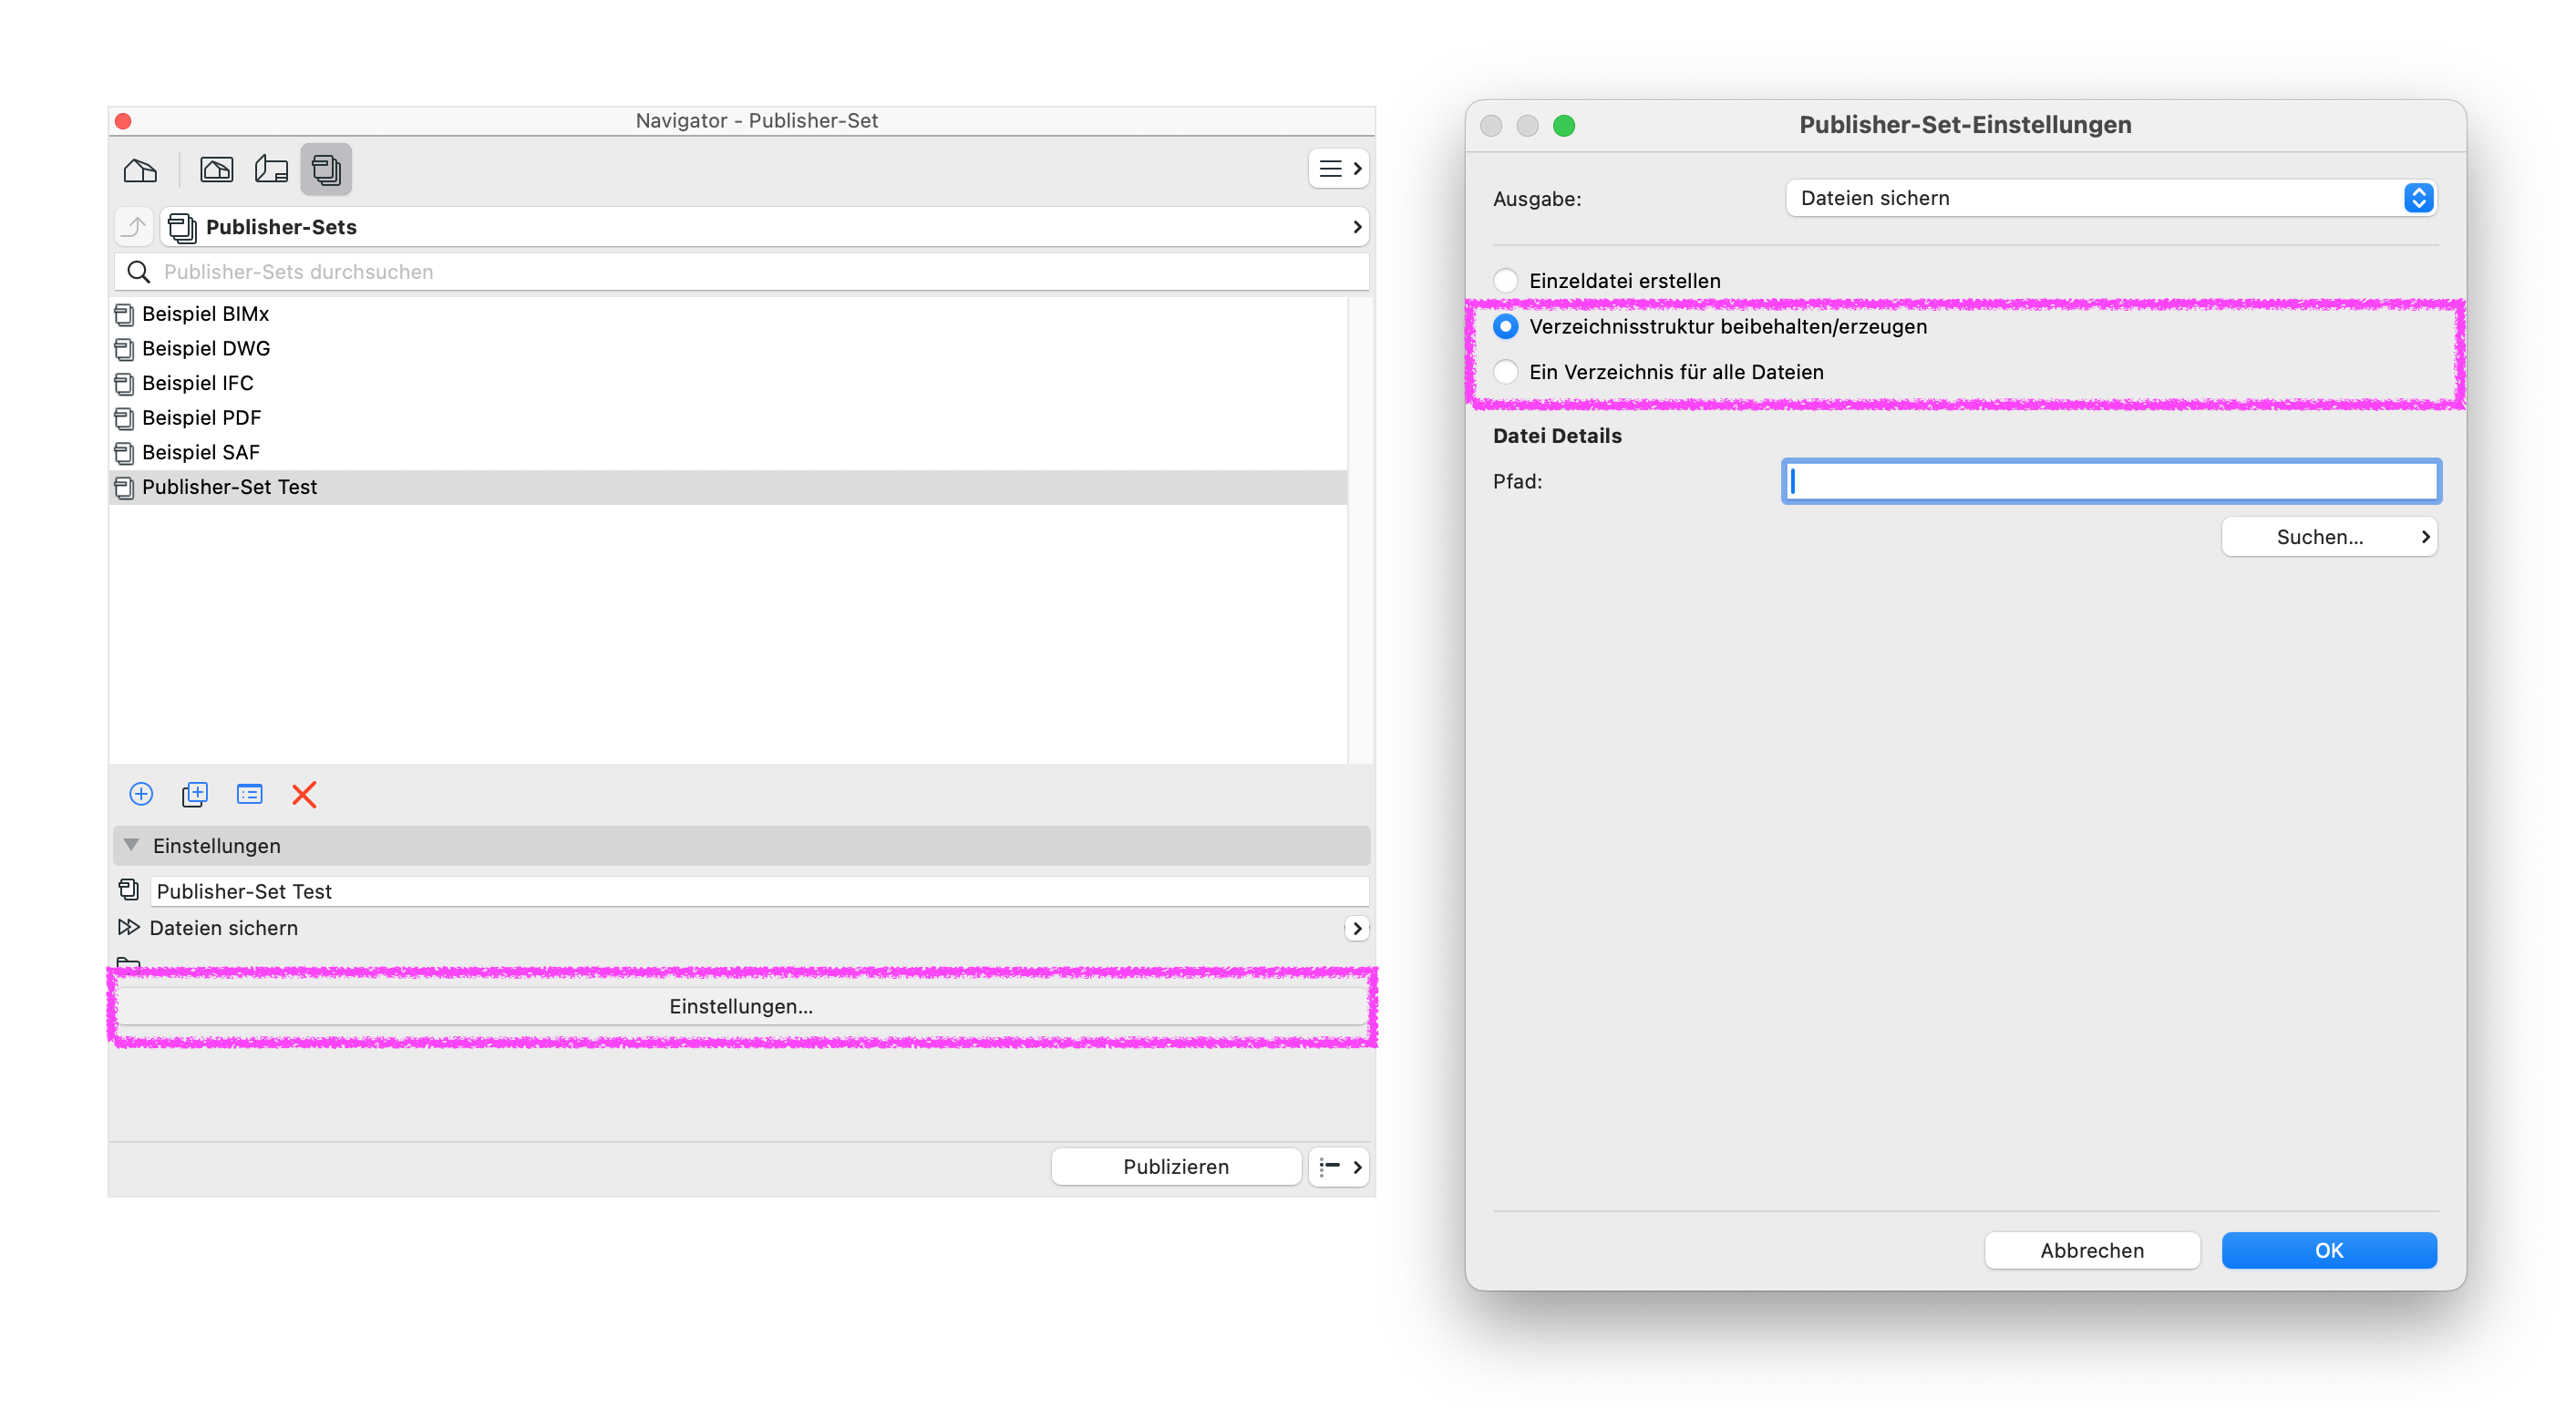Image resolution: width=2576 pixels, height=1409 pixels.
Task: Click the magnifier search icon
Action: pos(139,272)
